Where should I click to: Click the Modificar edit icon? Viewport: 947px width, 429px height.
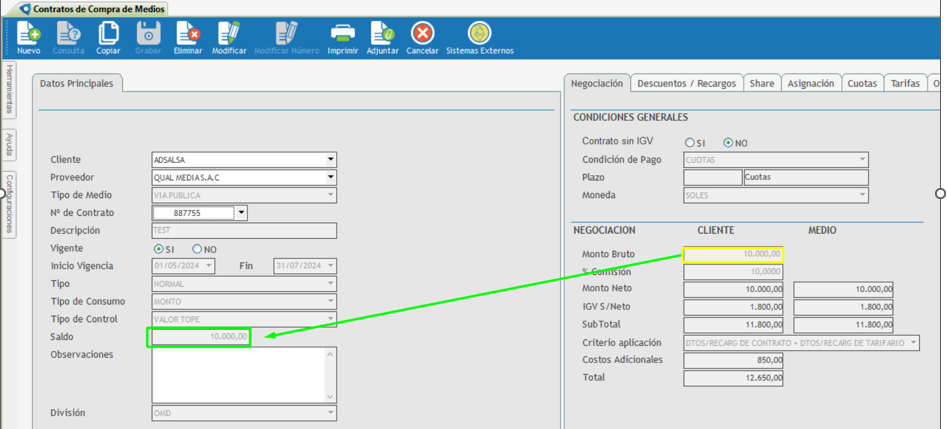pyautogui.click(x=229, y=33)
